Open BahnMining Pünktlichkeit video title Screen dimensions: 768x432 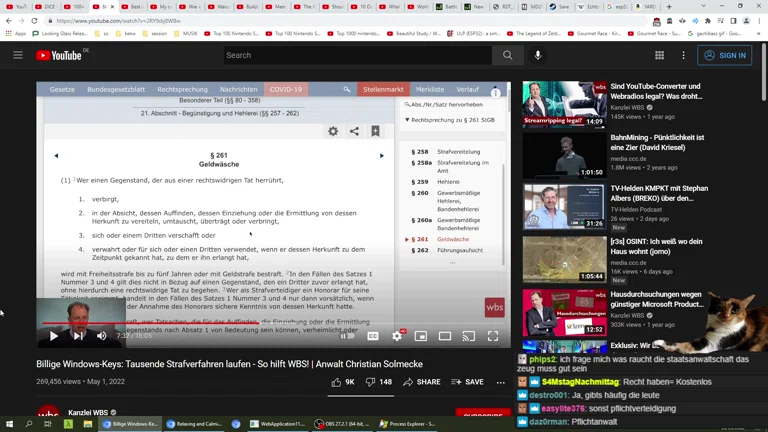click(x=657, y=143)
